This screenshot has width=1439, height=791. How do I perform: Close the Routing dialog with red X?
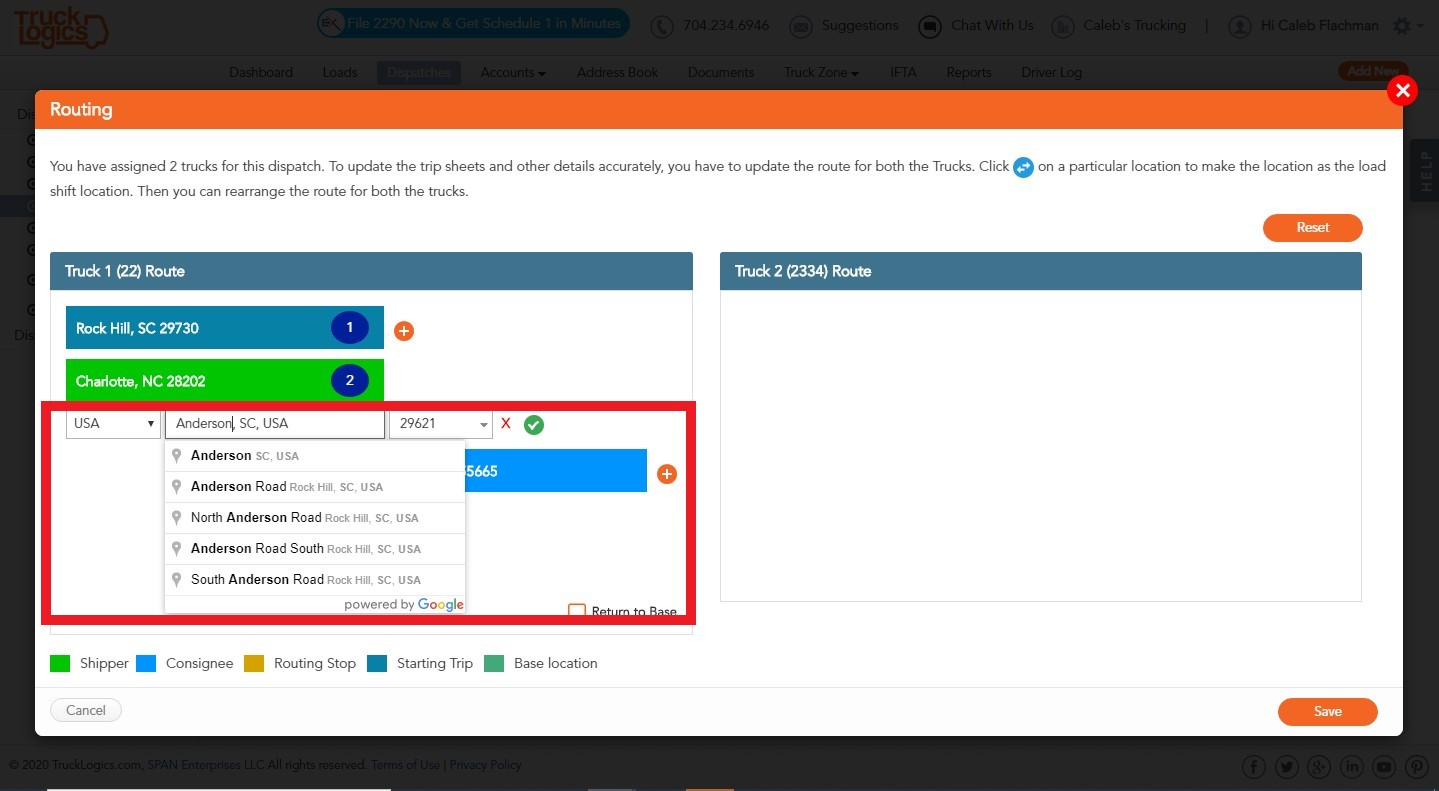(1403, 91)
